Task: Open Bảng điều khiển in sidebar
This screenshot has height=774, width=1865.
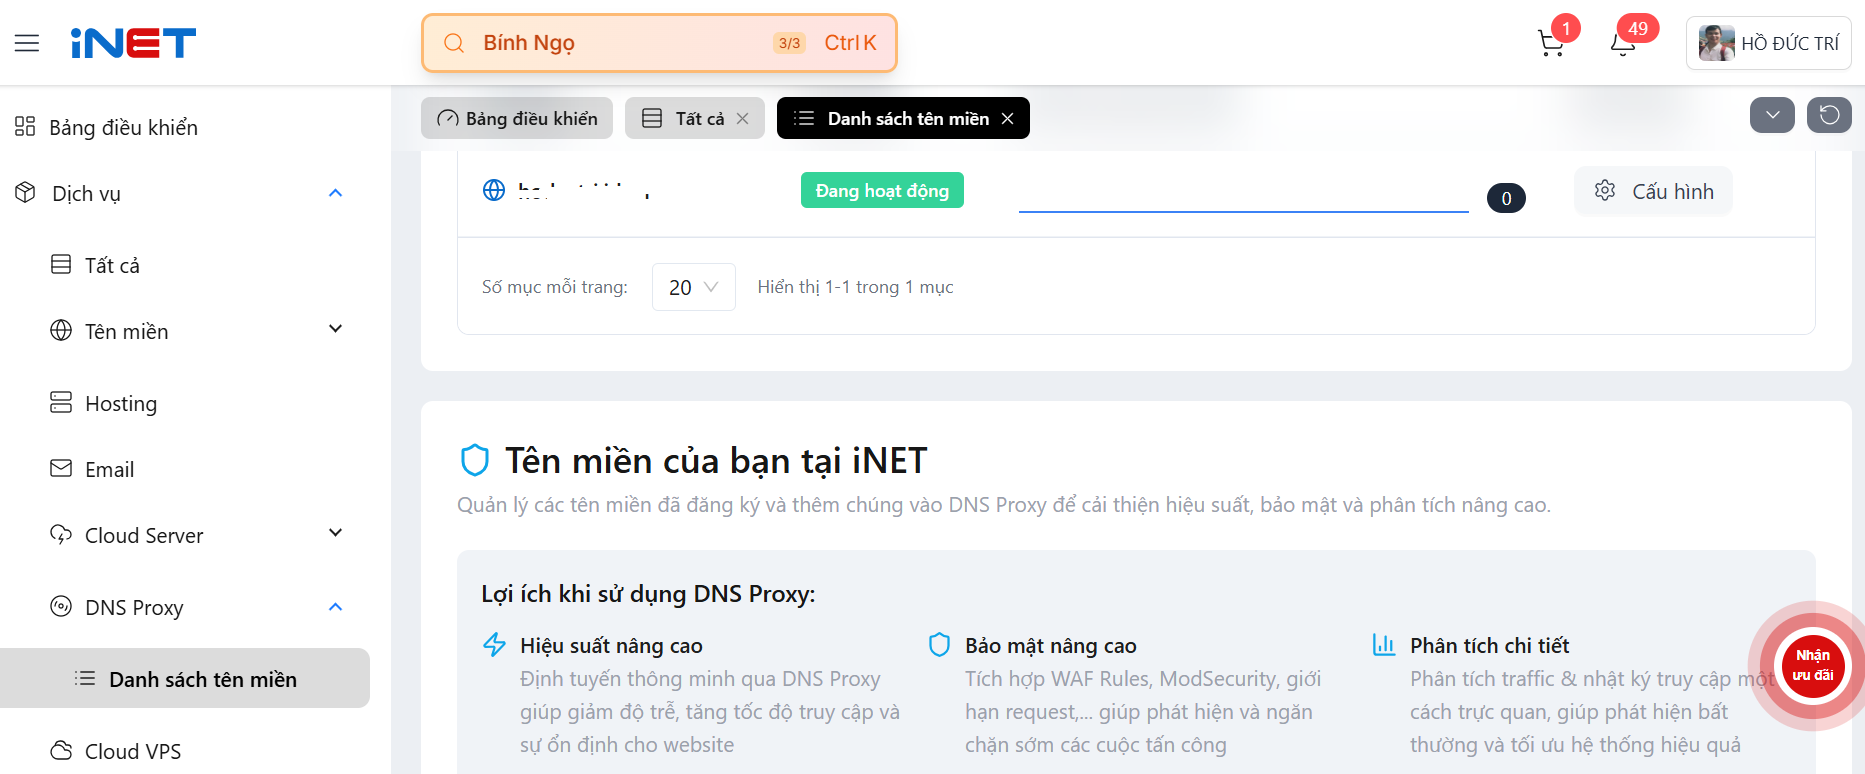Action: (x=123, y=127)
